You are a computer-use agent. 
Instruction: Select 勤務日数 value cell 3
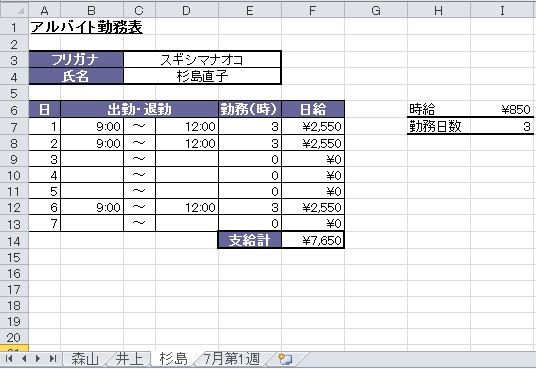tap(503, 126)
